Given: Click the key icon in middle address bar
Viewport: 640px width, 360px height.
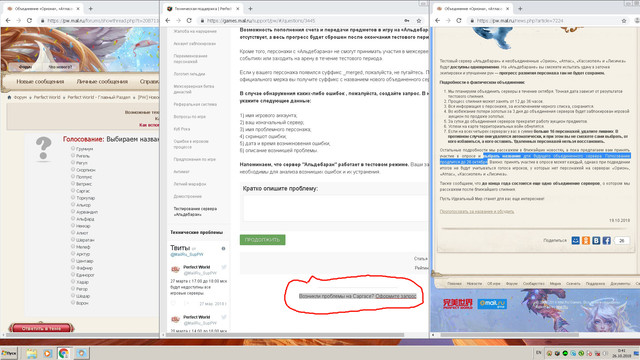Looking at the screenshot, I should pyautogui.click(x=407, y=20).
